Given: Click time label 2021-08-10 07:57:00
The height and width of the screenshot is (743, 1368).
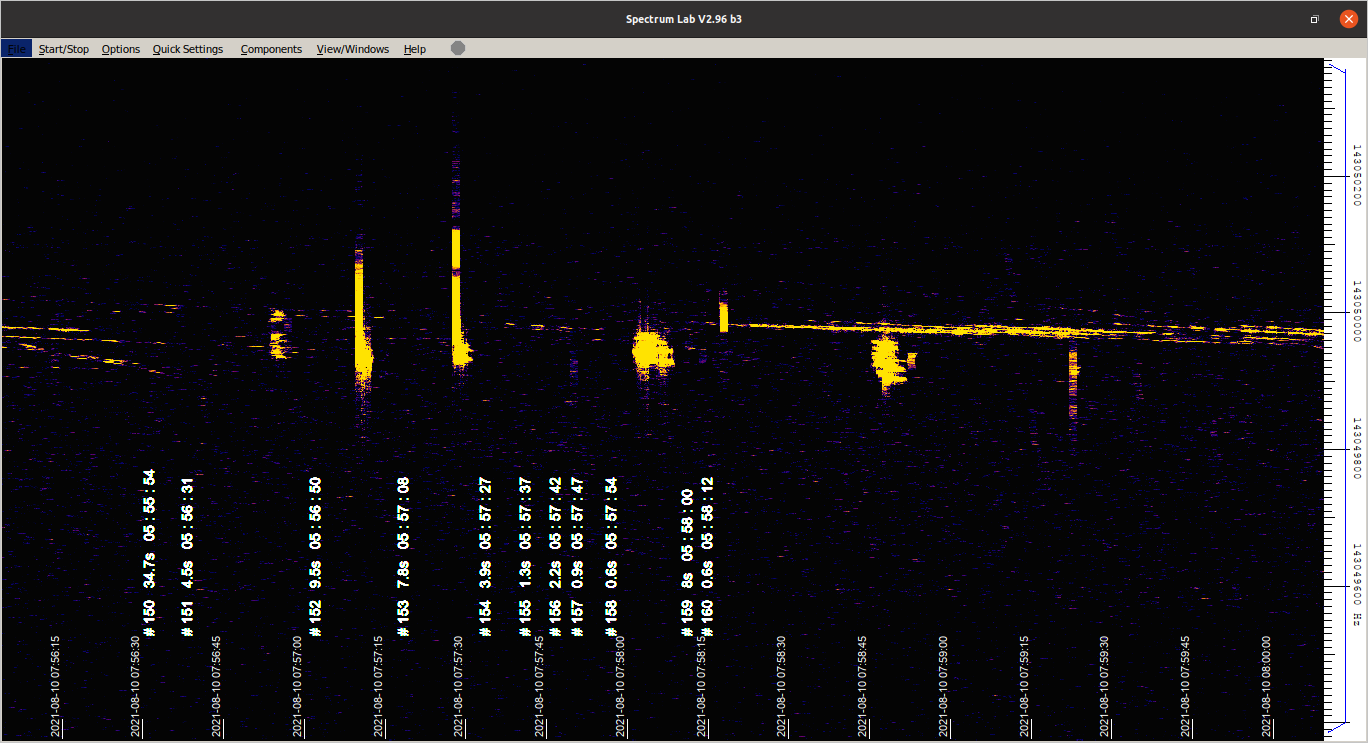Looking at the screenshot, I should tap(297, 686).
